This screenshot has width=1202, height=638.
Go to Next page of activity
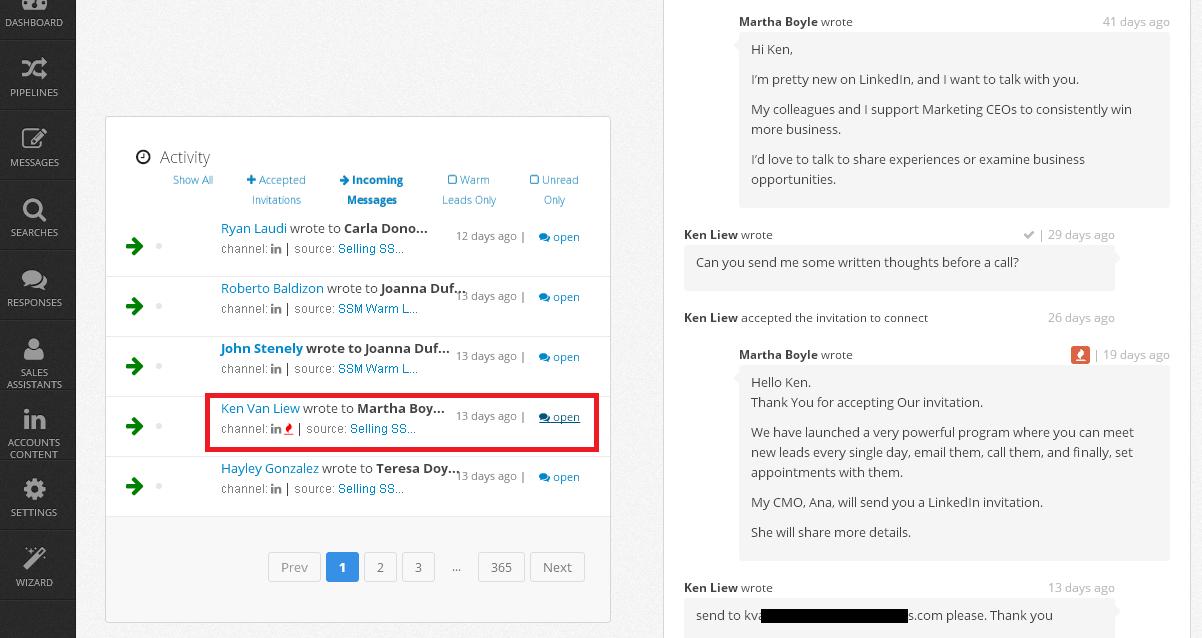[557, 567]
